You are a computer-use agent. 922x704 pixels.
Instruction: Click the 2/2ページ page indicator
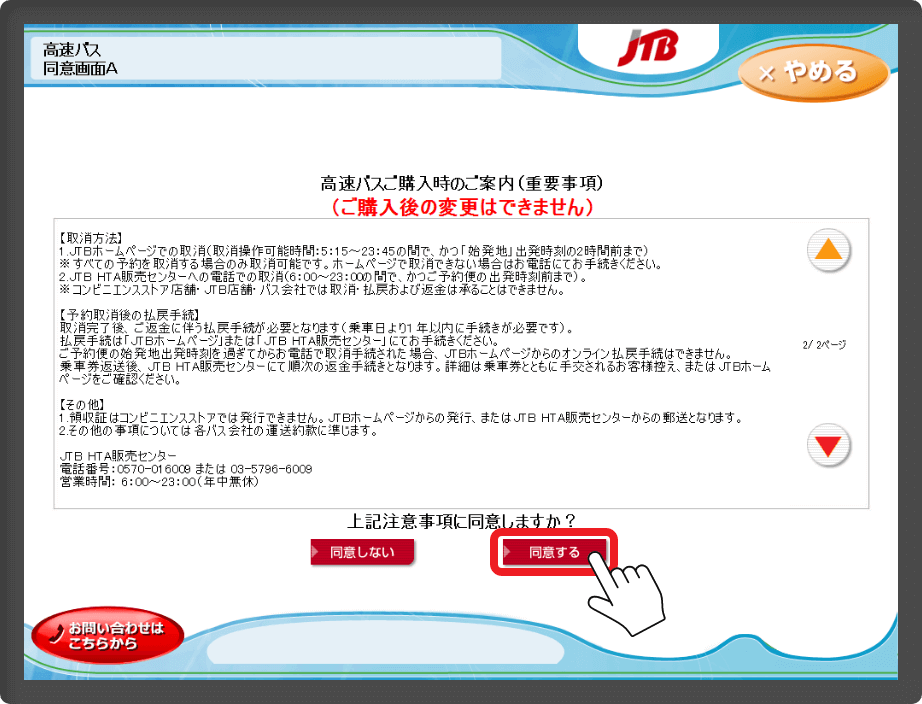click(x=824, y=344)
